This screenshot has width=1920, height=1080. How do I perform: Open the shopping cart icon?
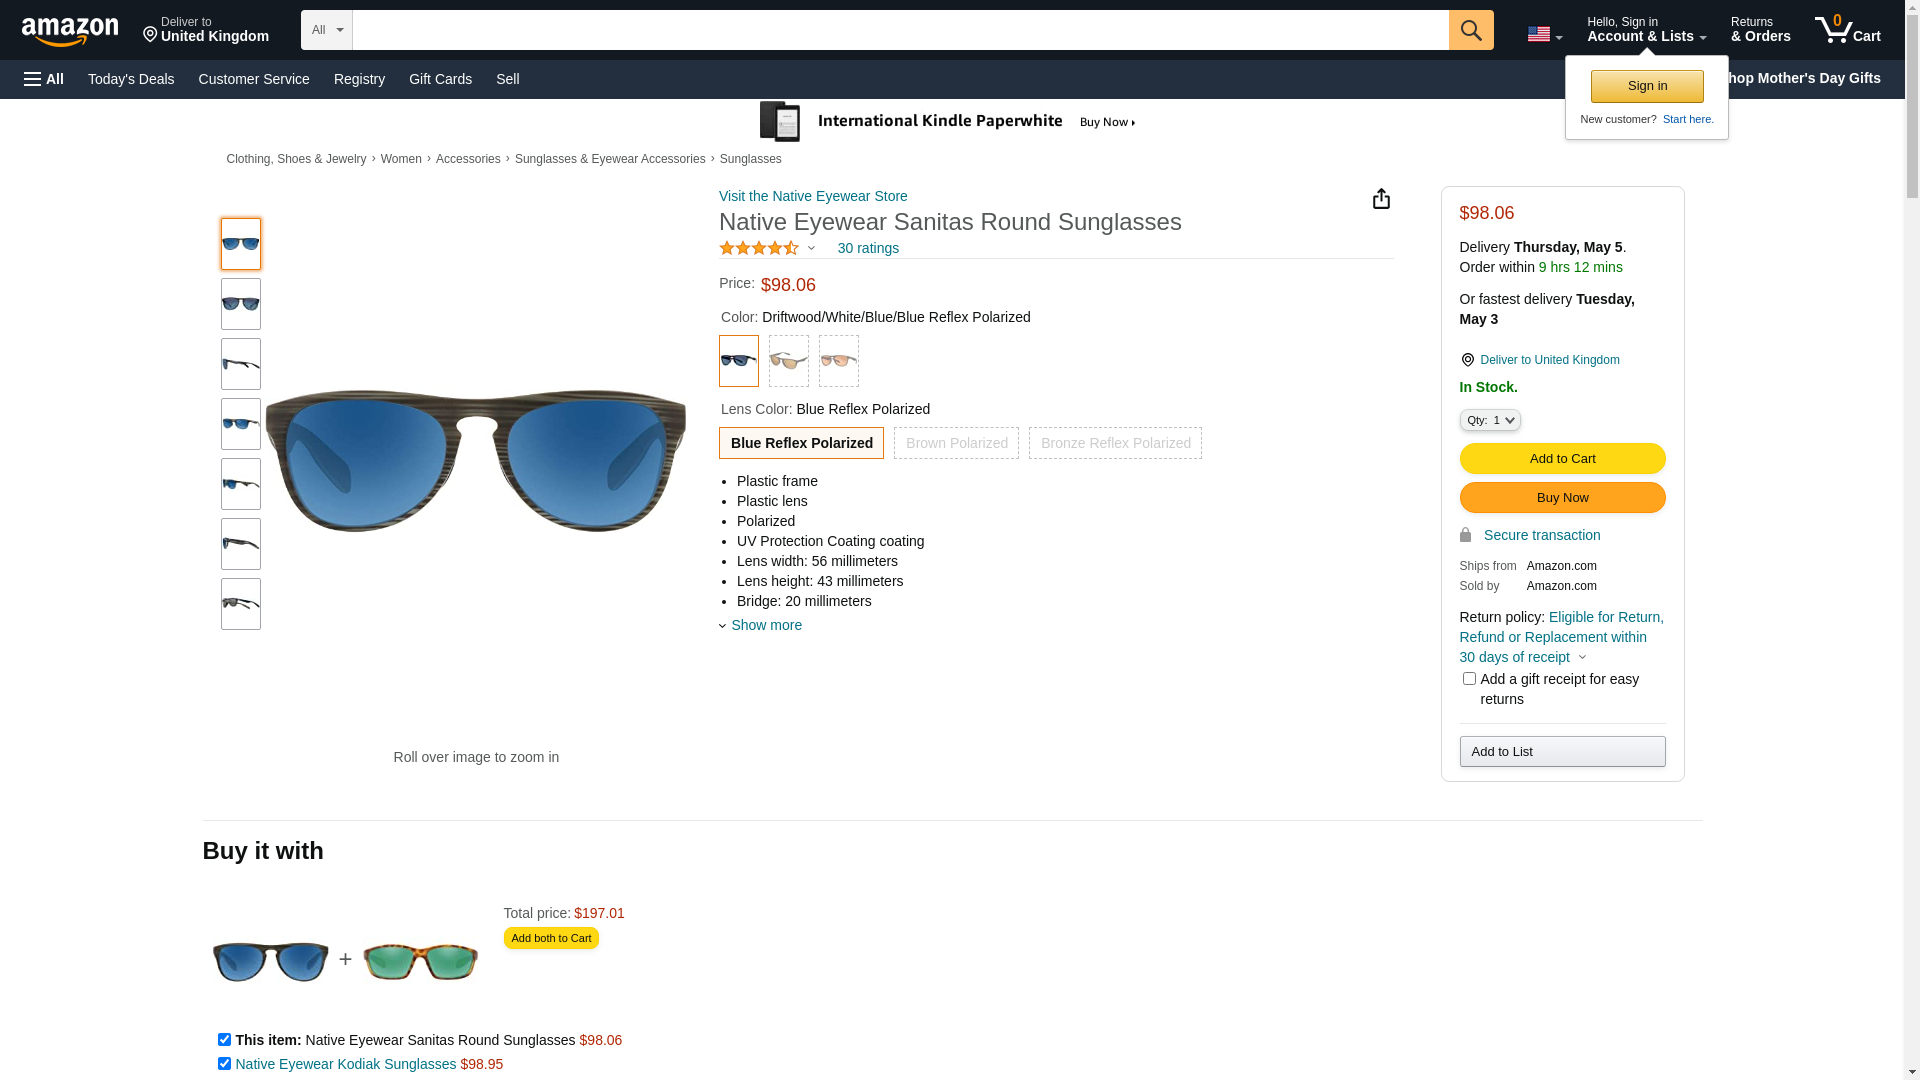(1846, 30)
